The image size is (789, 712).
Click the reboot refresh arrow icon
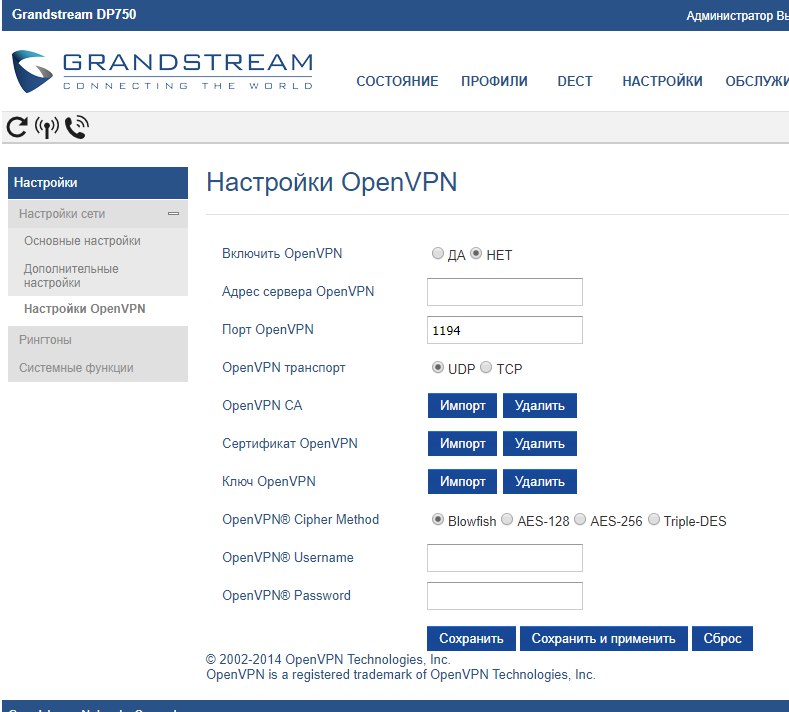coord(17,127)
